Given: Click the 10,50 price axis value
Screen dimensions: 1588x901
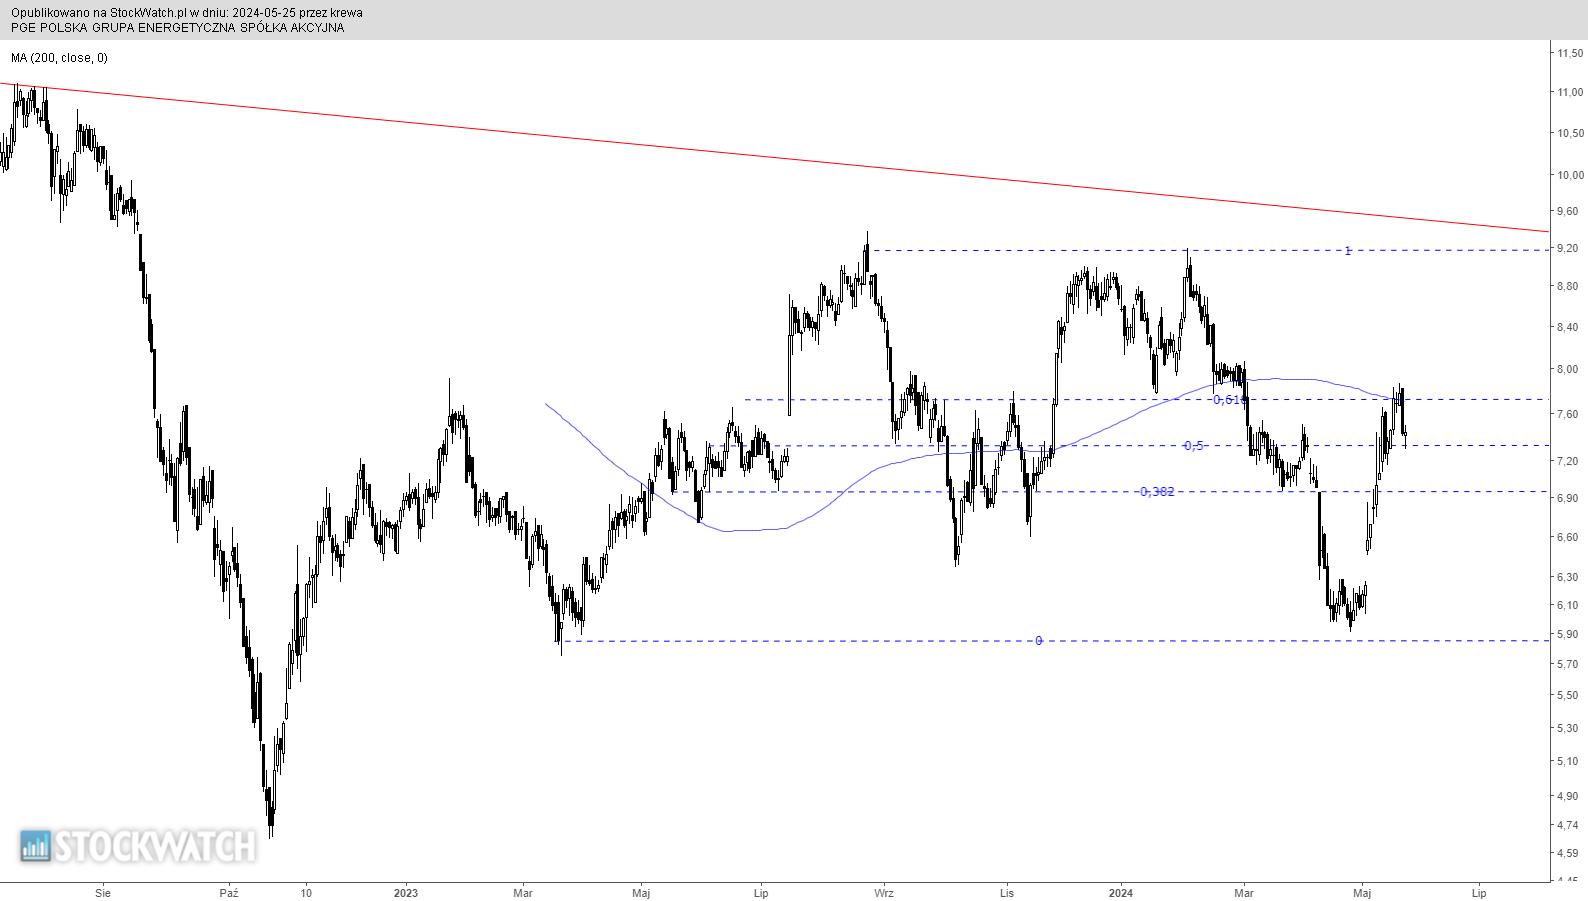Looking at the screenshot, I should click(x=1569, y=133).
